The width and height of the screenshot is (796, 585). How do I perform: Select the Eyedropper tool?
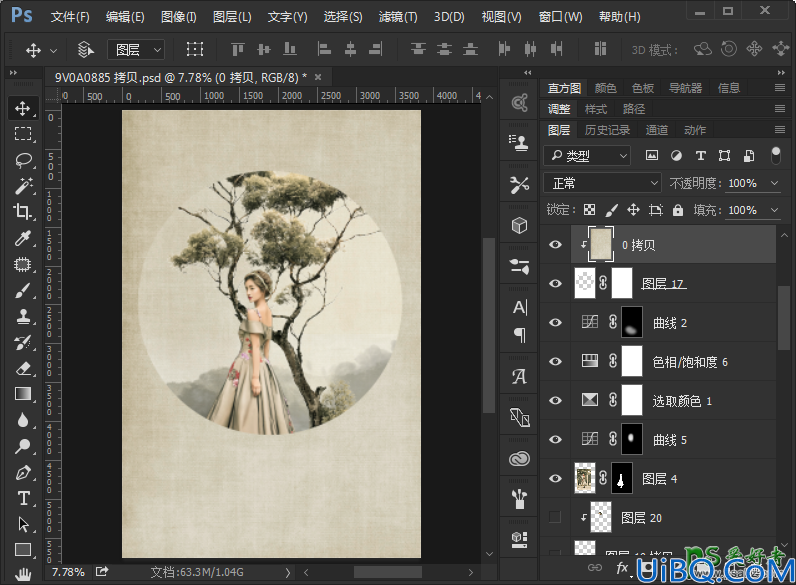tap(22, 238)
